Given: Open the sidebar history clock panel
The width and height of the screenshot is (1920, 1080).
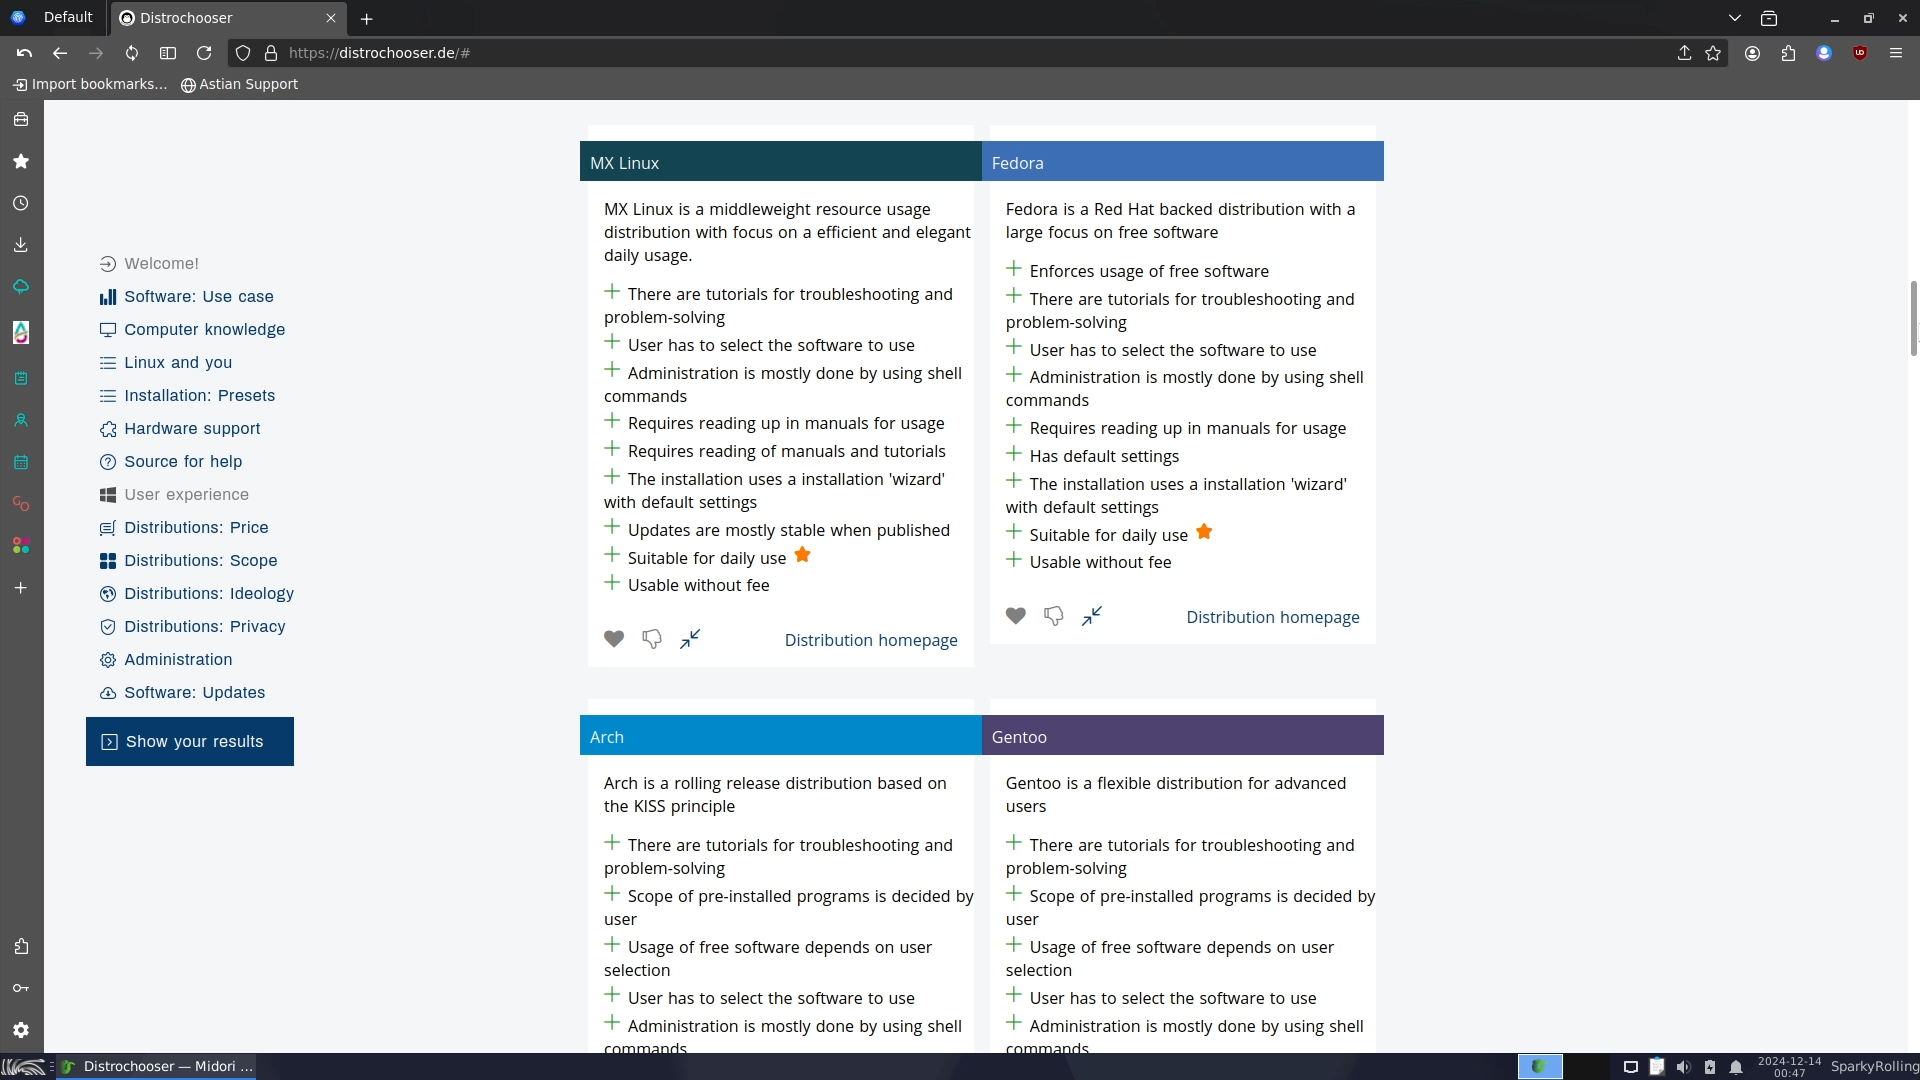Looking at the screenshot, I should [21, 203].
